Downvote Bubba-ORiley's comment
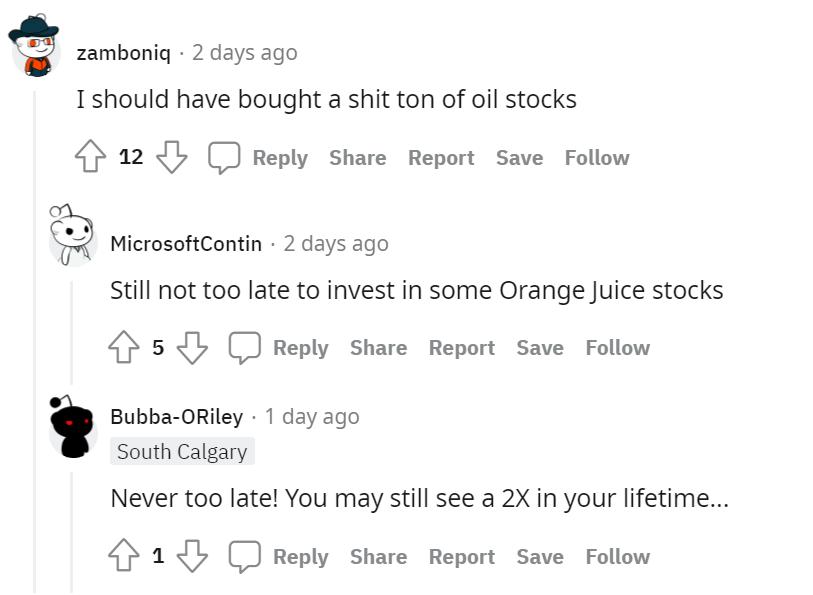Viewport: 813px width, 595px height. click(x=192, y=557)
